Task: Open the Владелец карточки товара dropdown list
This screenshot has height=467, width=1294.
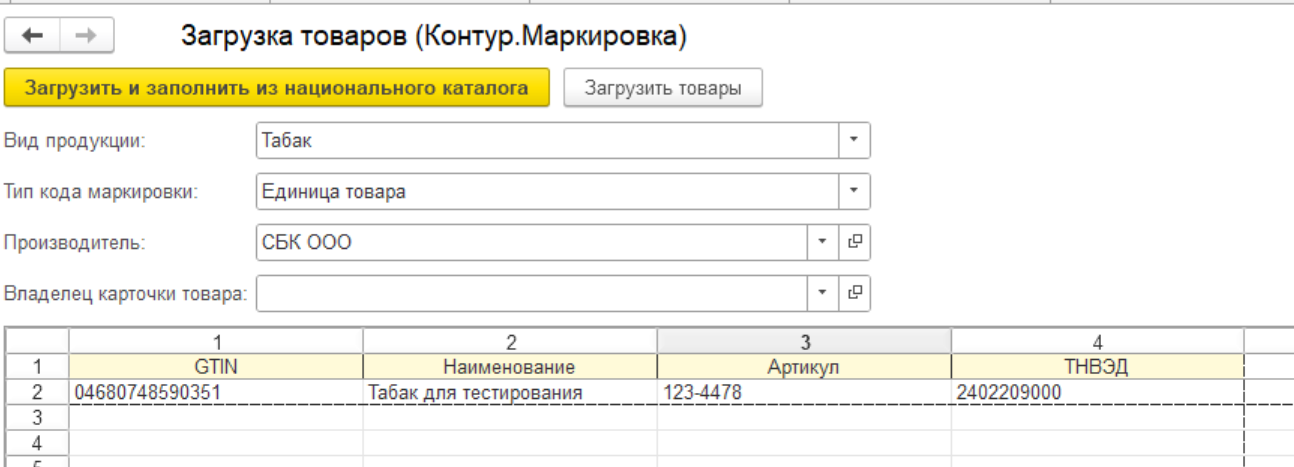Action: point(822,292)
